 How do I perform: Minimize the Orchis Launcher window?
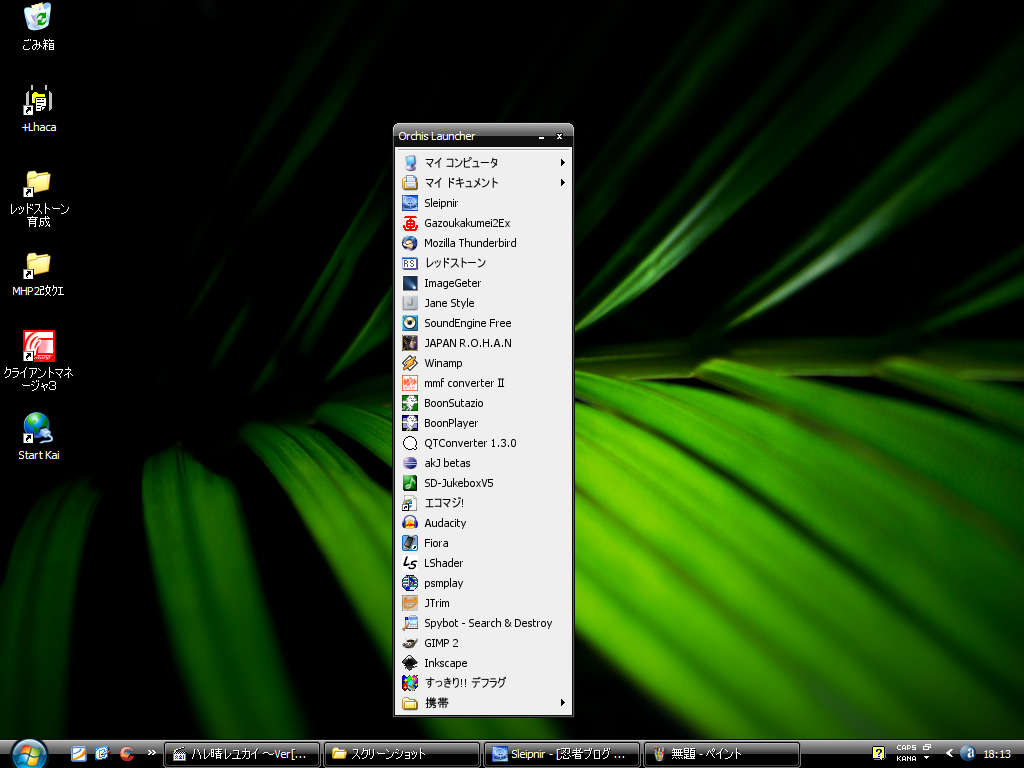tap(541, 136)
